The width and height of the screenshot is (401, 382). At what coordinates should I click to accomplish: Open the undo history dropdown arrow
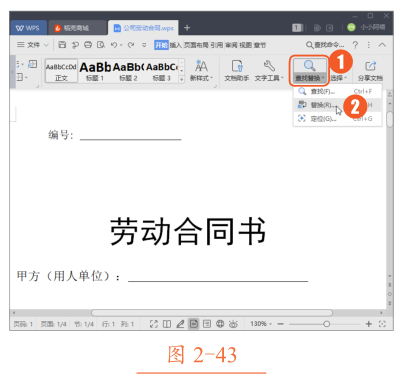[x=121, y=45]
